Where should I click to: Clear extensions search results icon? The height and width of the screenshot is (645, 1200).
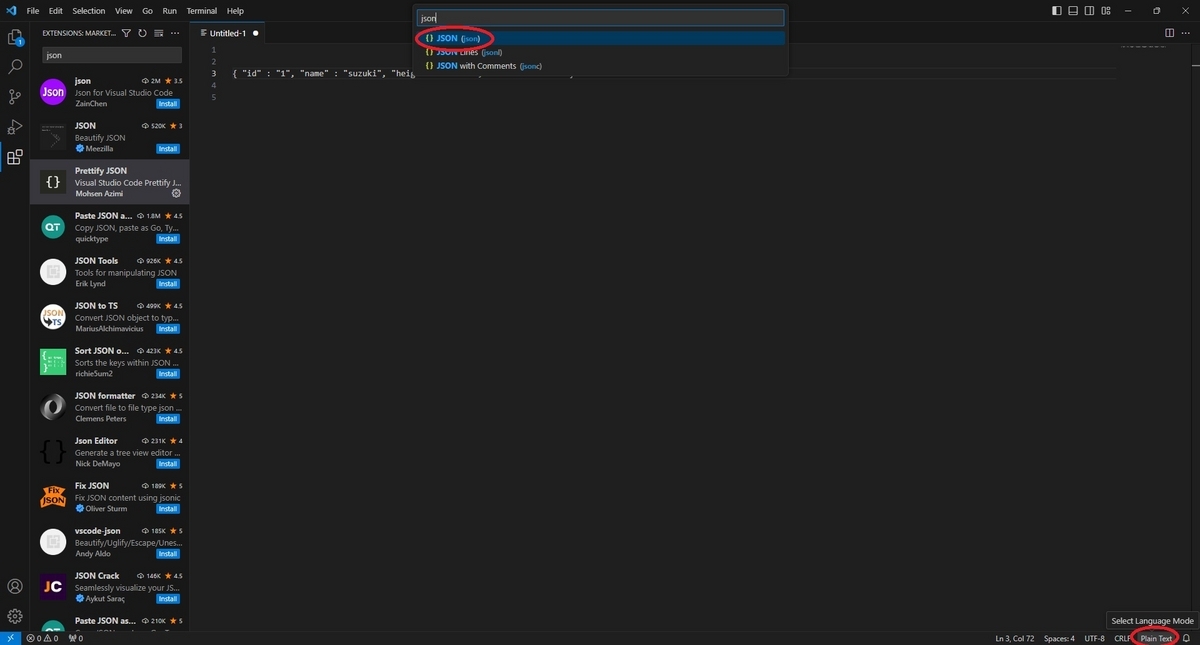(158, 33)
